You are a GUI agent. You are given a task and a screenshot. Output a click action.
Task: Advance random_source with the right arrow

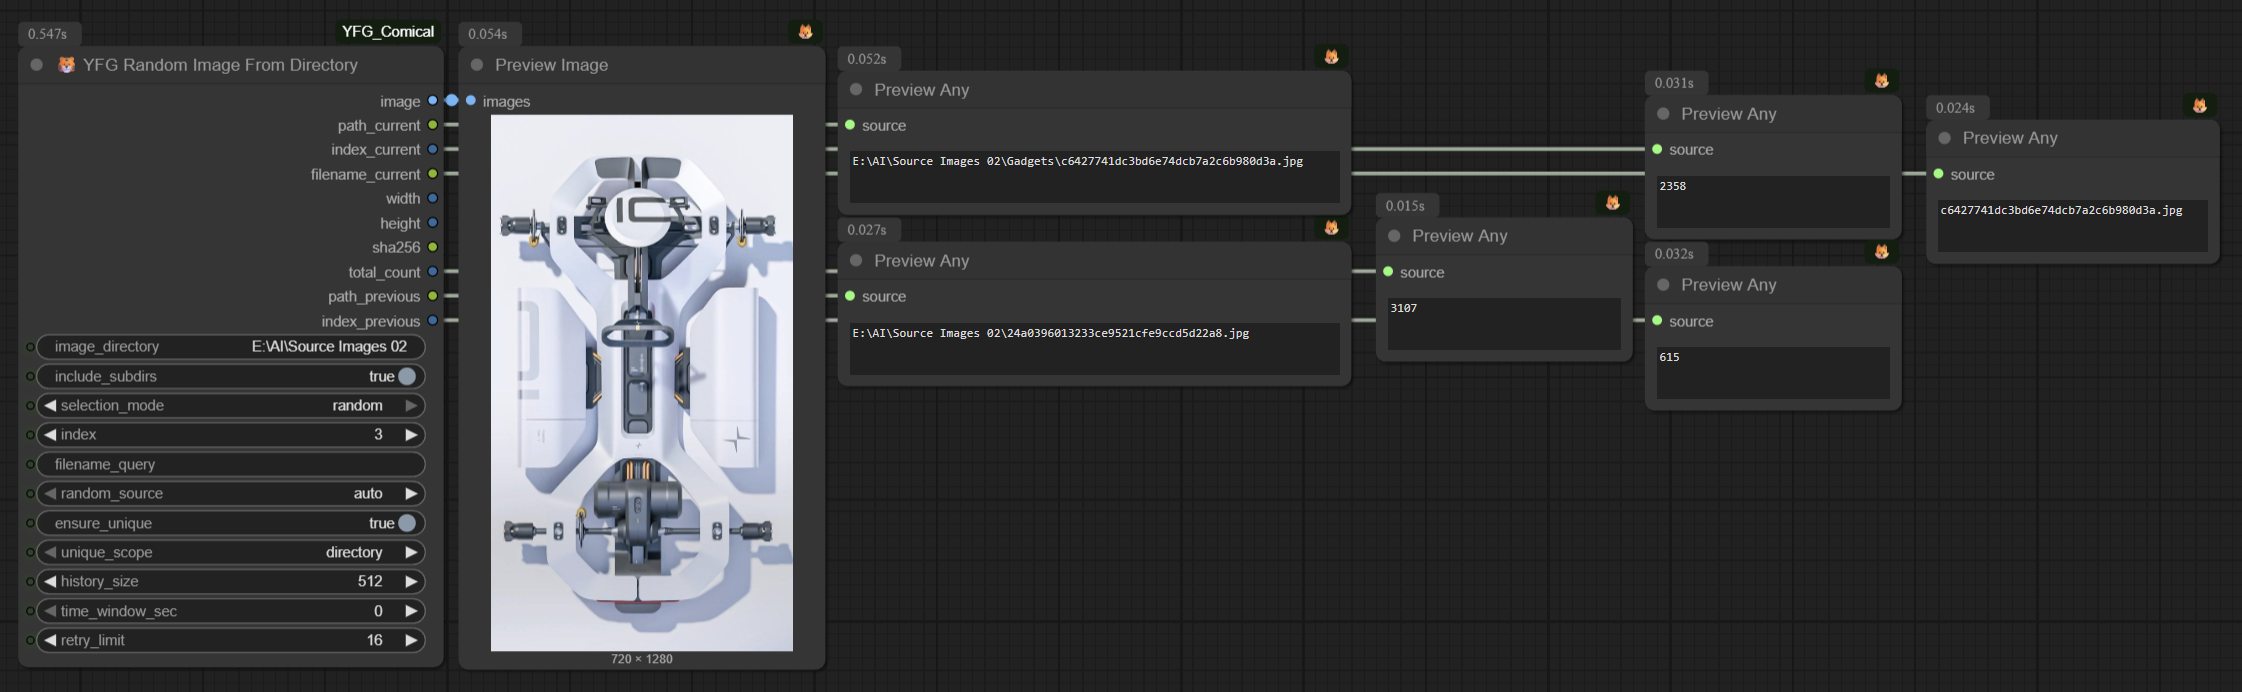411,494
